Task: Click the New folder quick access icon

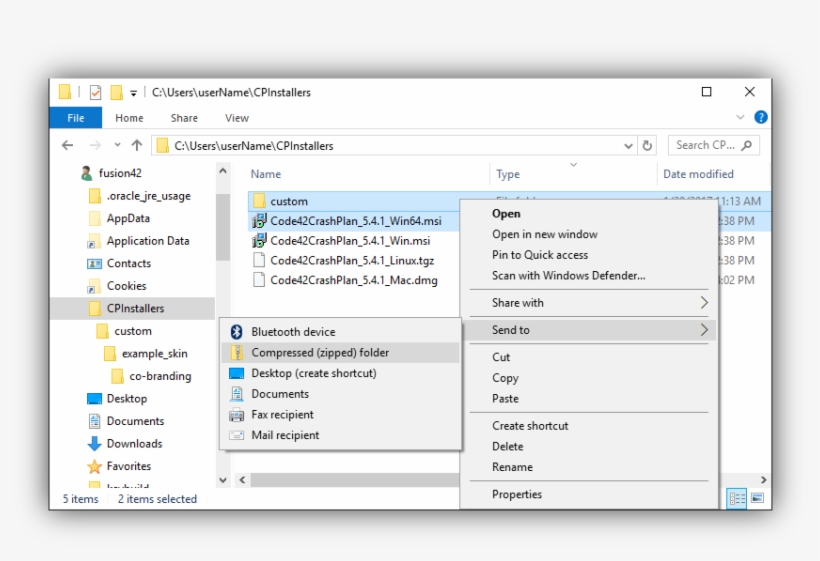Action: click(x=117, y=93)
